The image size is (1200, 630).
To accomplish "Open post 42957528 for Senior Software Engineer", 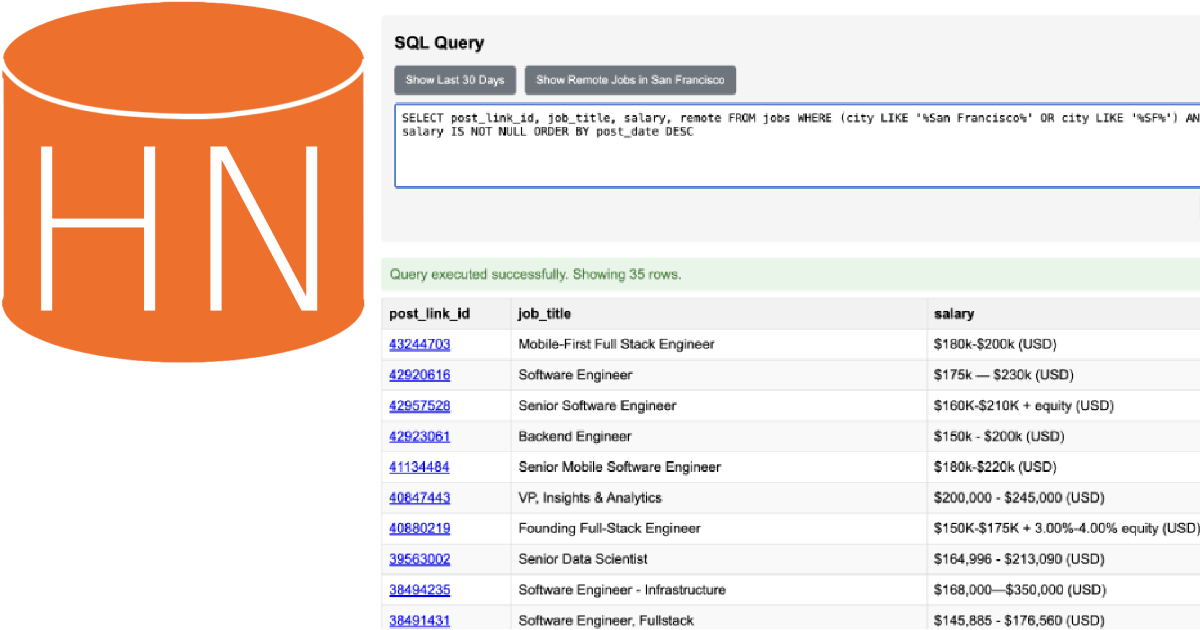I will point(419,405).
